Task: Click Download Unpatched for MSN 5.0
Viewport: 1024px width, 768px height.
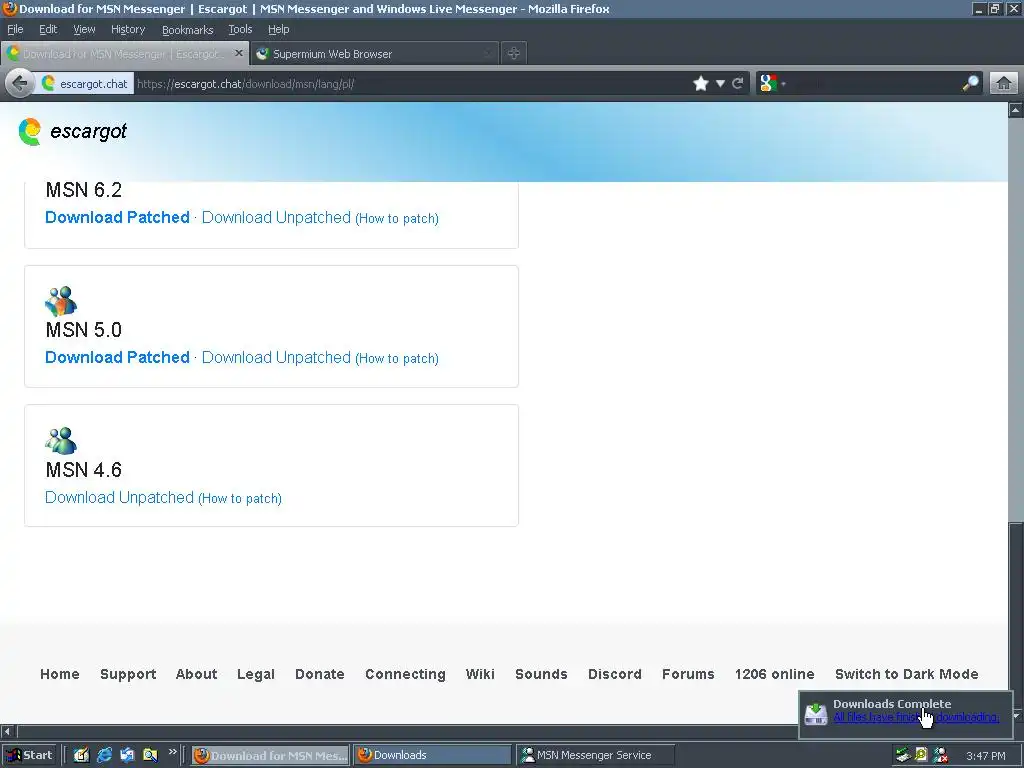Action: (276, 357)
